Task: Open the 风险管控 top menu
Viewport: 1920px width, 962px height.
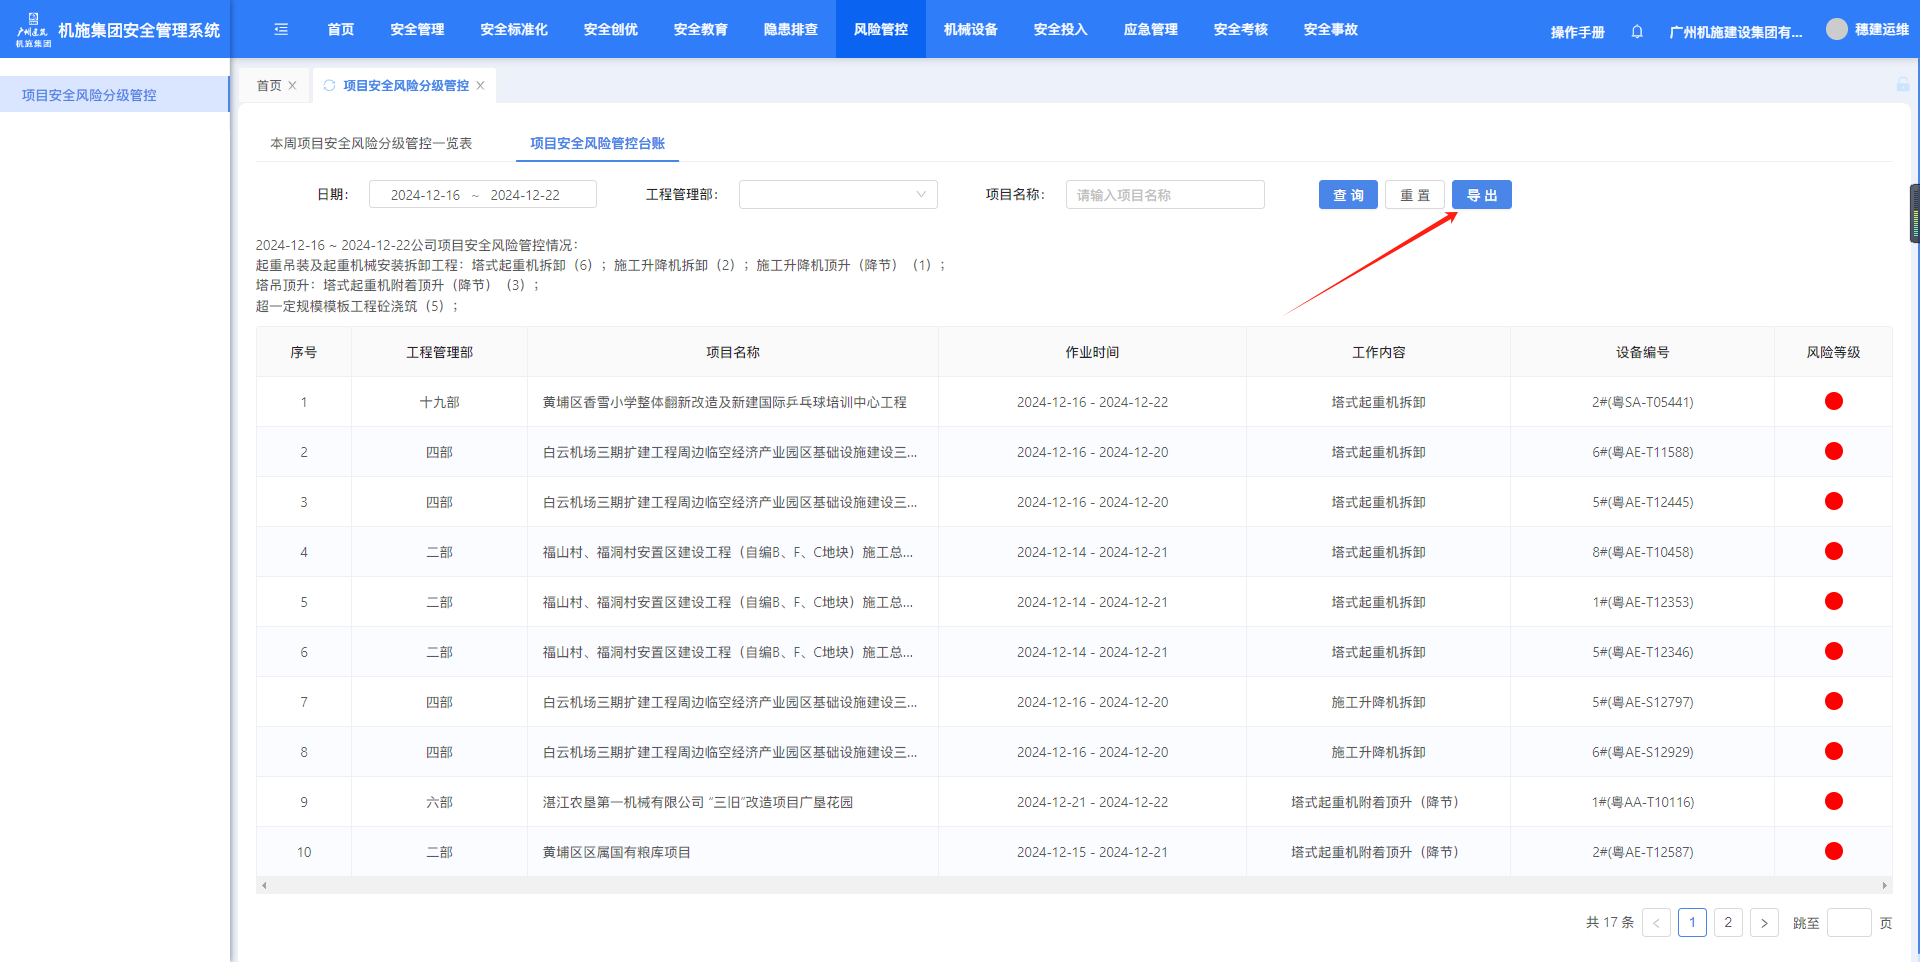Action: (880, 30)
